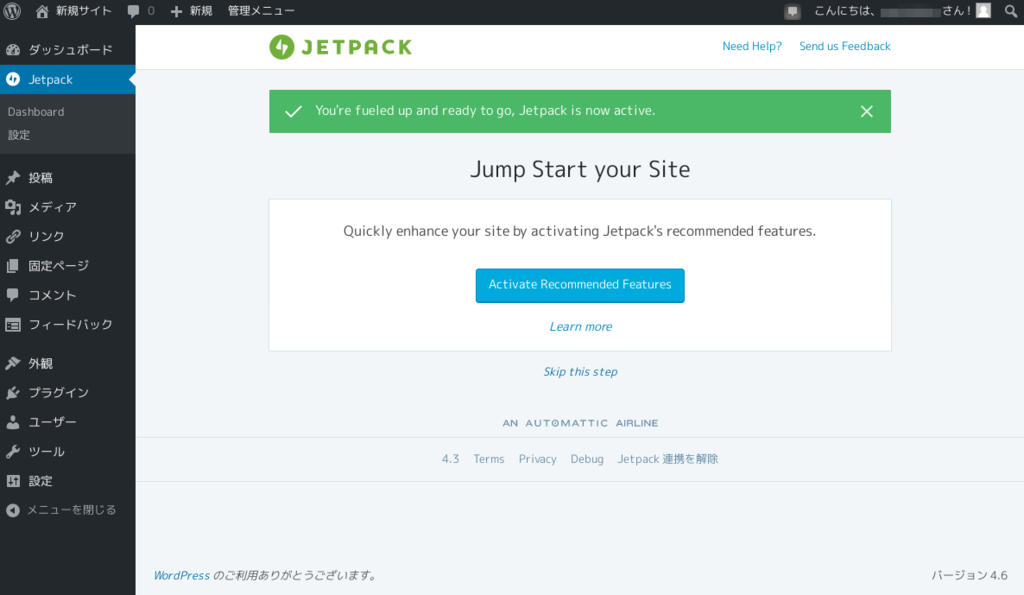Click the リンク chain icon
The height and width of the screenshot is (595, 1024).
click(13, 236)
